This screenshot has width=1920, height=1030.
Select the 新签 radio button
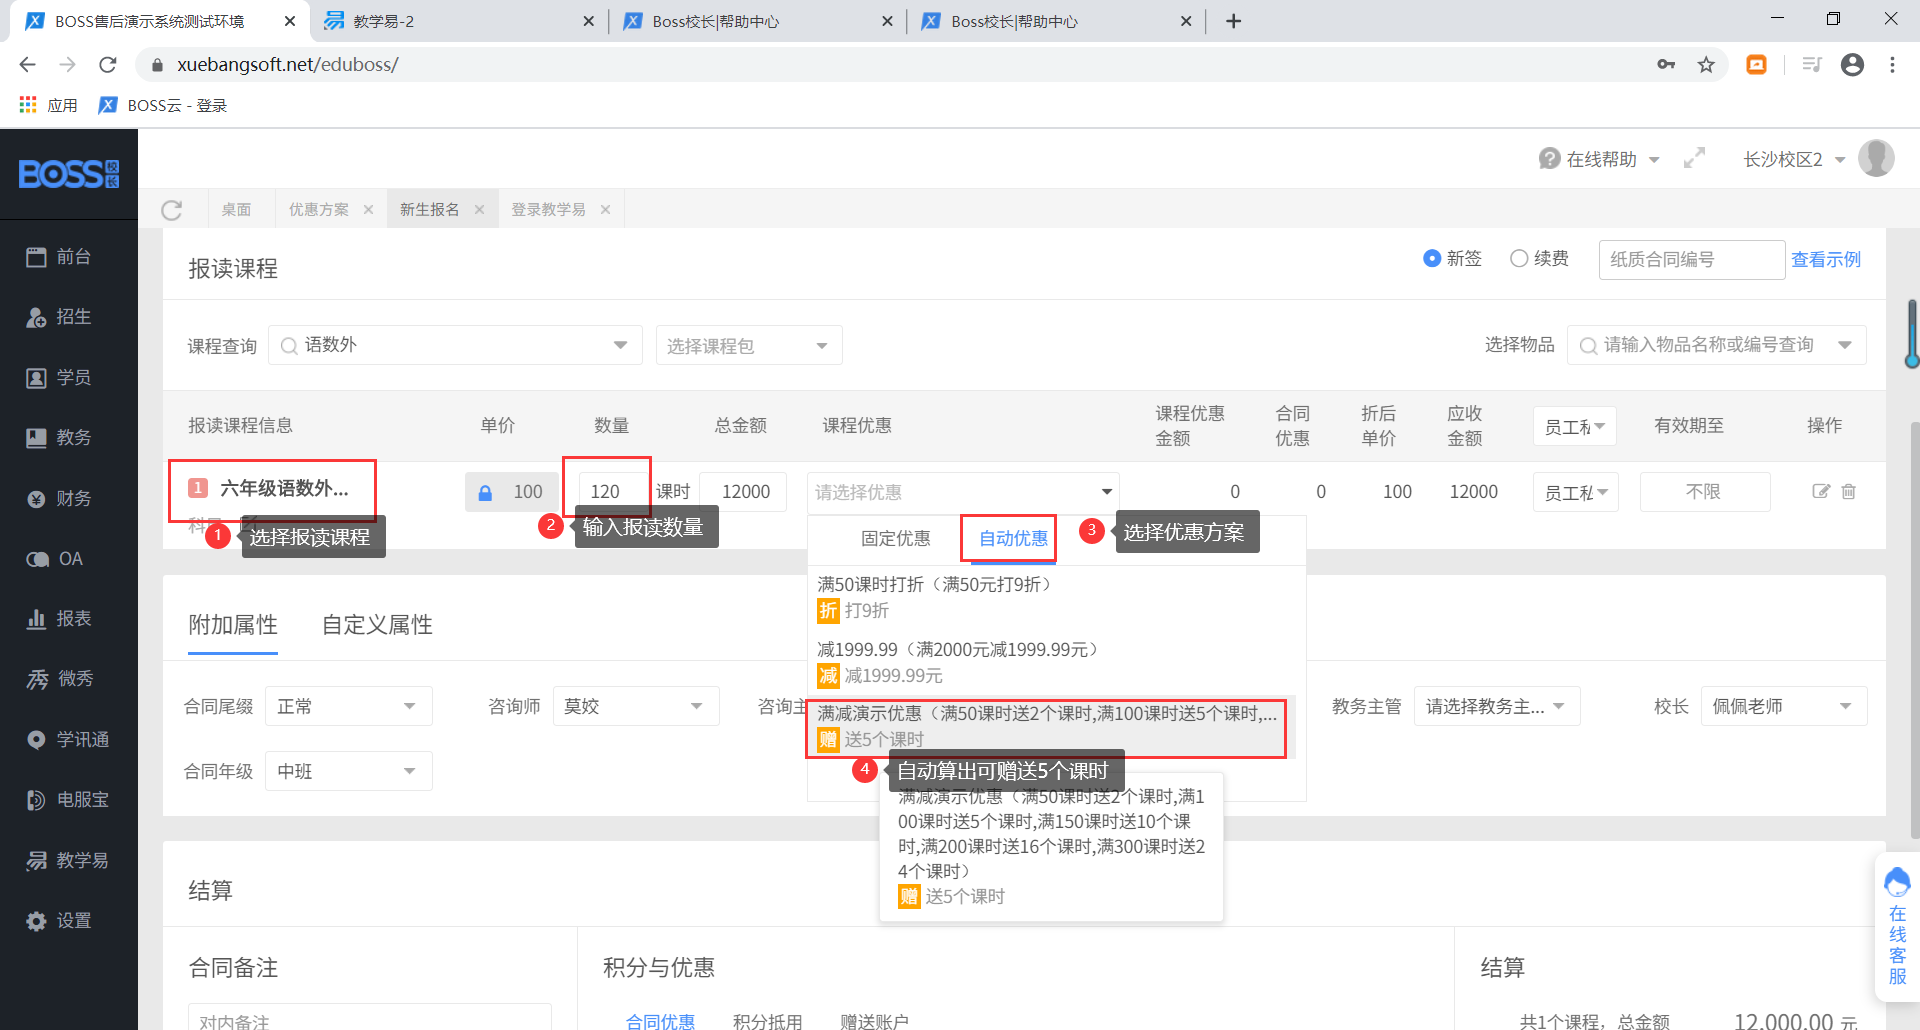(x=1432, y=259)
